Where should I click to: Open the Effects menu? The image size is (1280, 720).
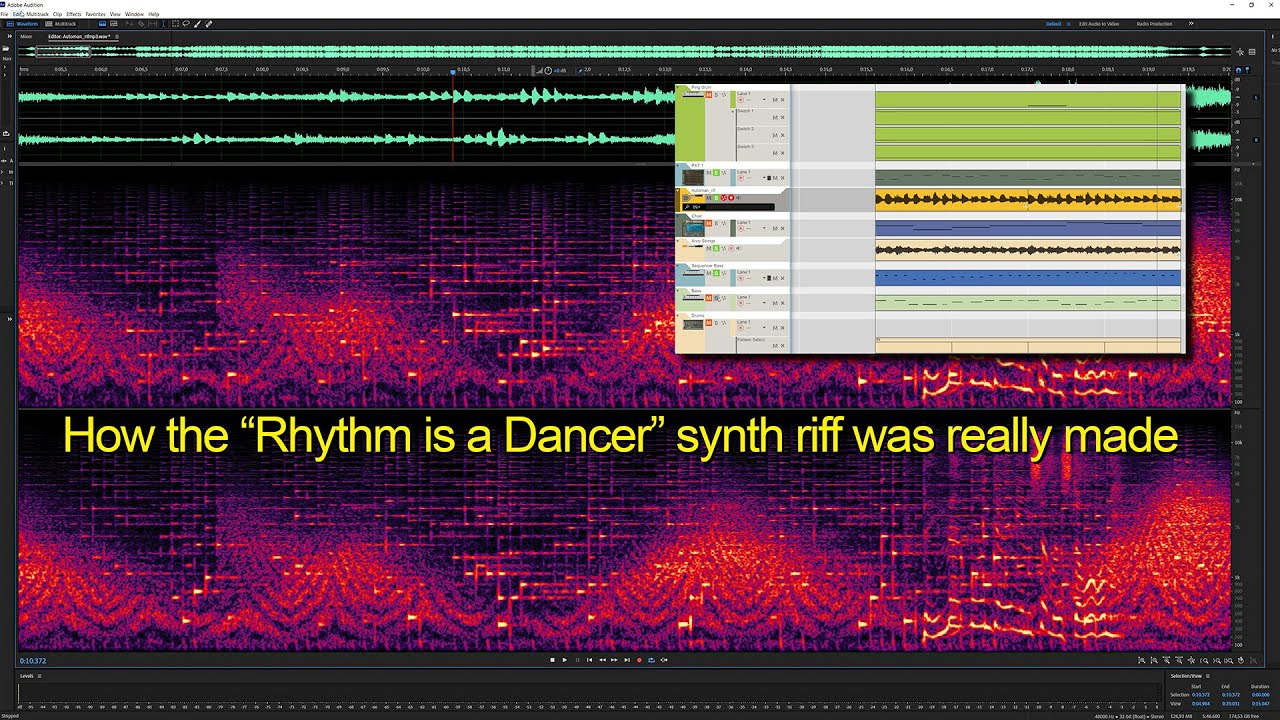(x=74, y=14)
